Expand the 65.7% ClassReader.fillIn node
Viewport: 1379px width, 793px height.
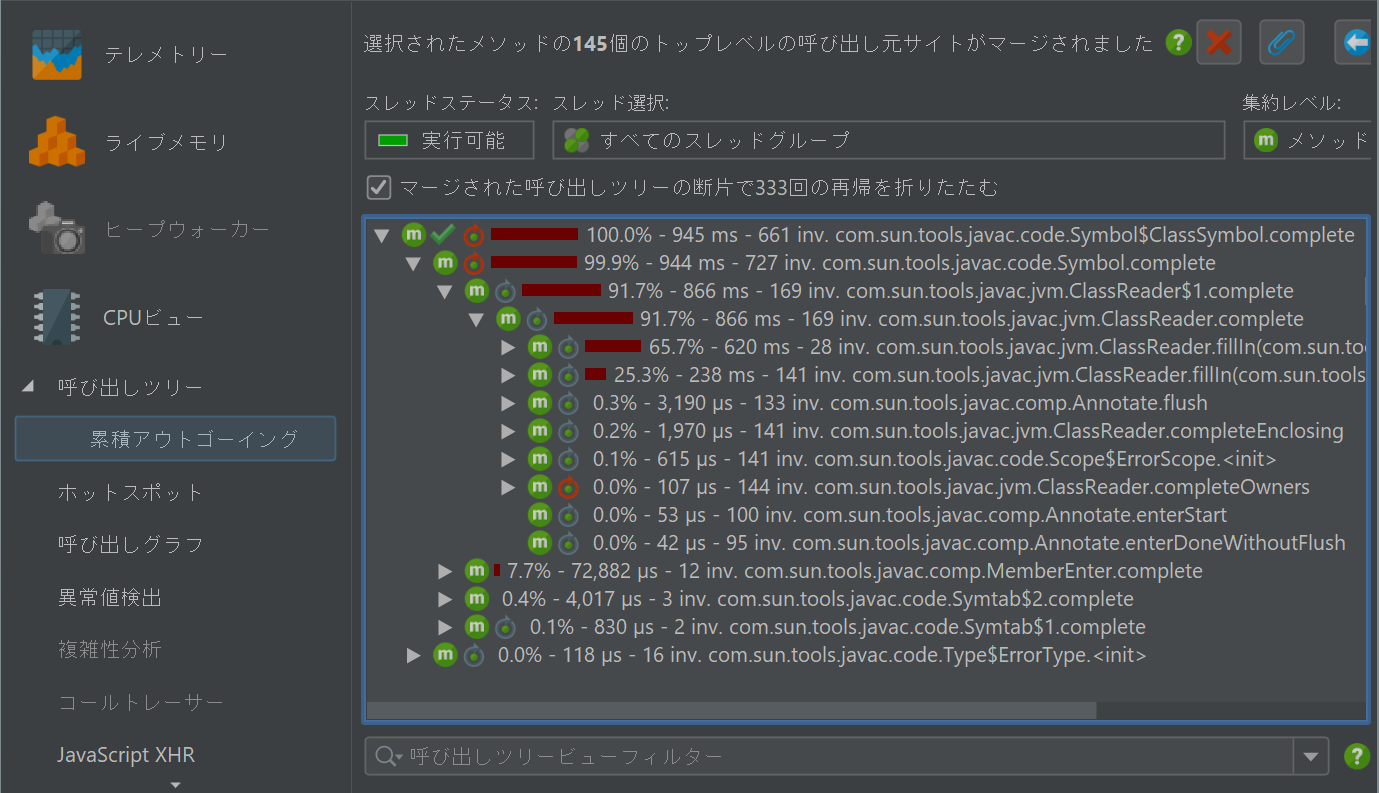click(x=508, y=347)
